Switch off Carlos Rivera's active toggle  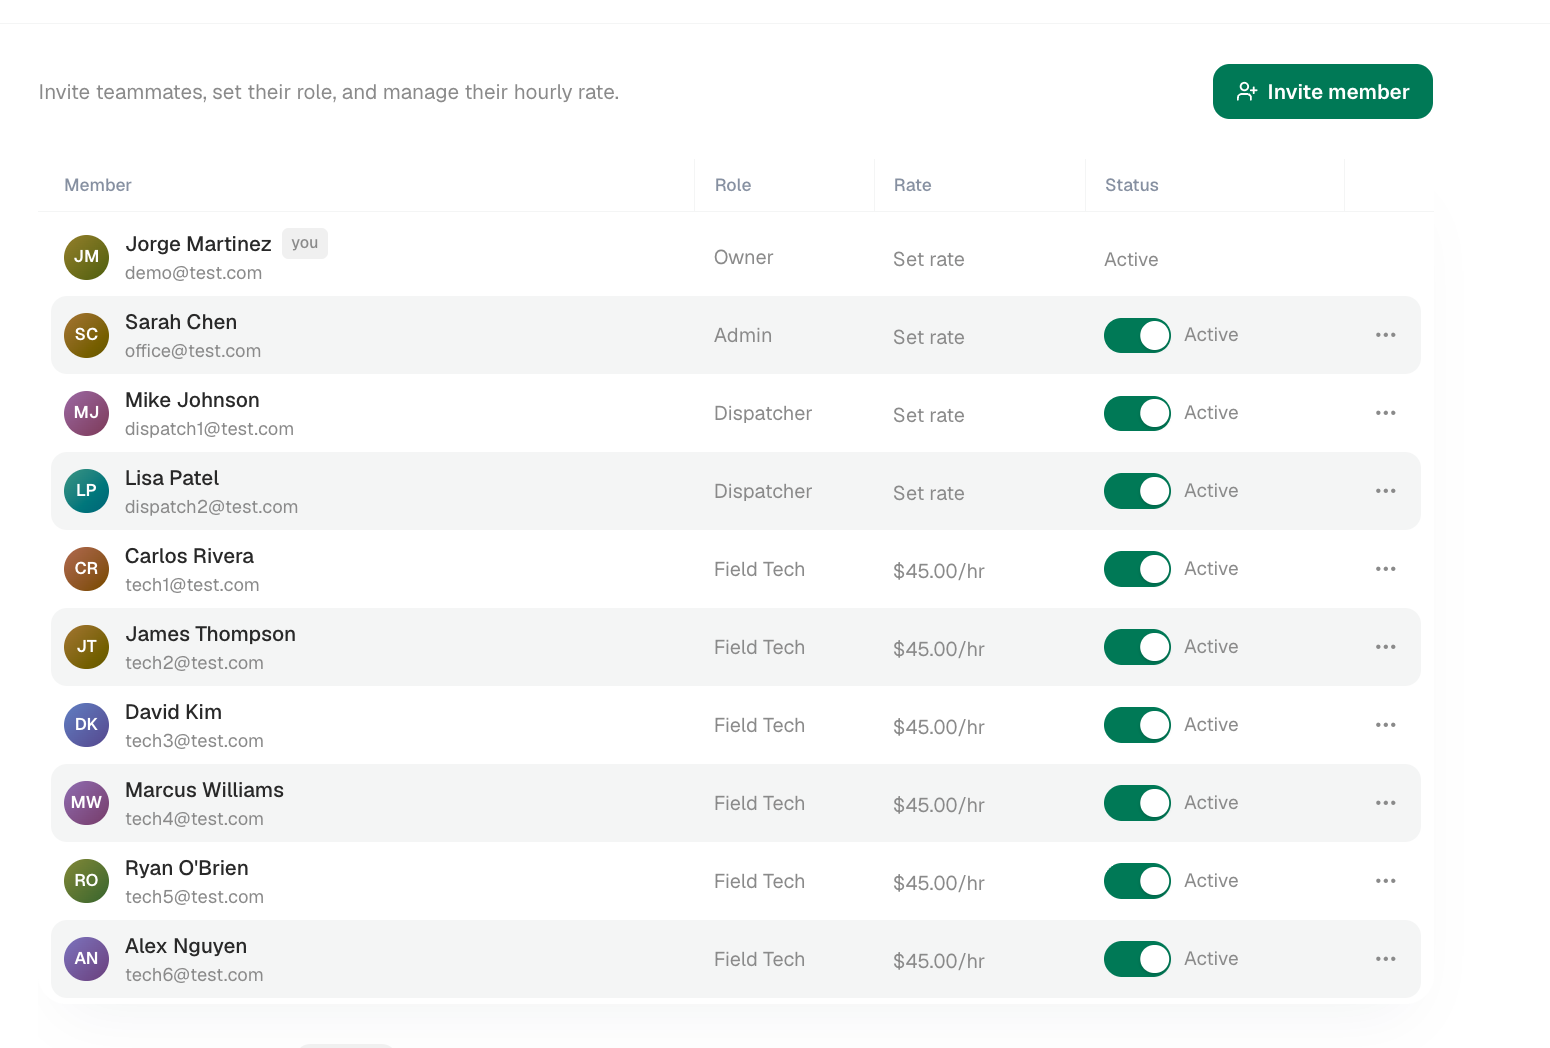(x=1137, y=569)
